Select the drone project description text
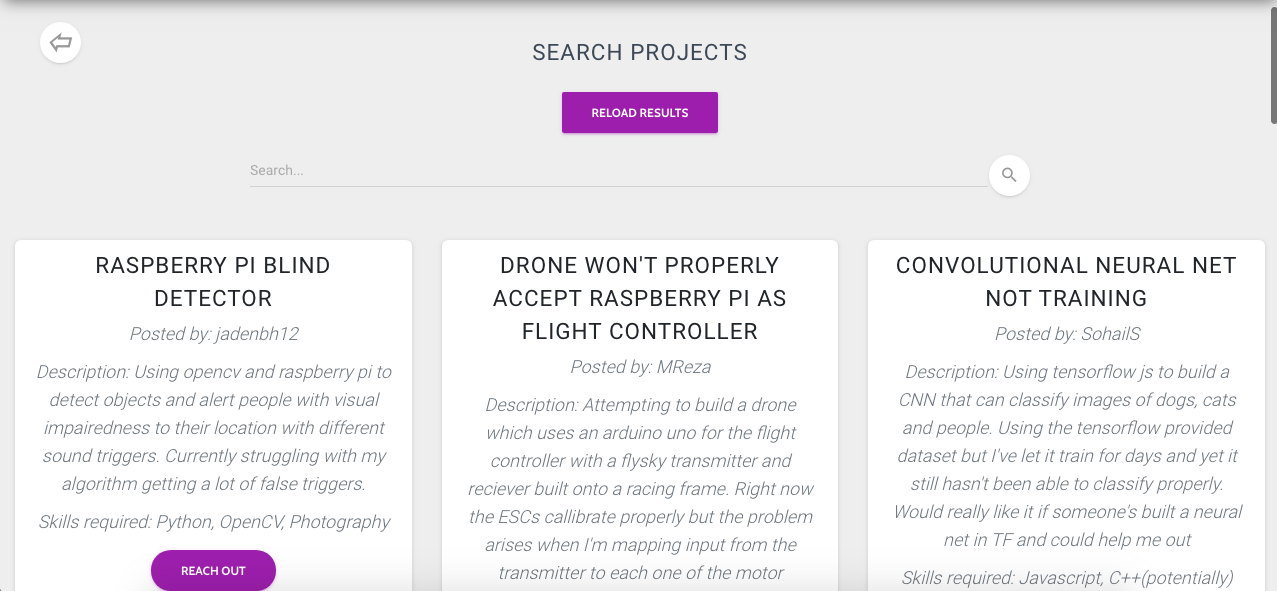Viewport: 1277px width, 591px height. tap(640, 489)
